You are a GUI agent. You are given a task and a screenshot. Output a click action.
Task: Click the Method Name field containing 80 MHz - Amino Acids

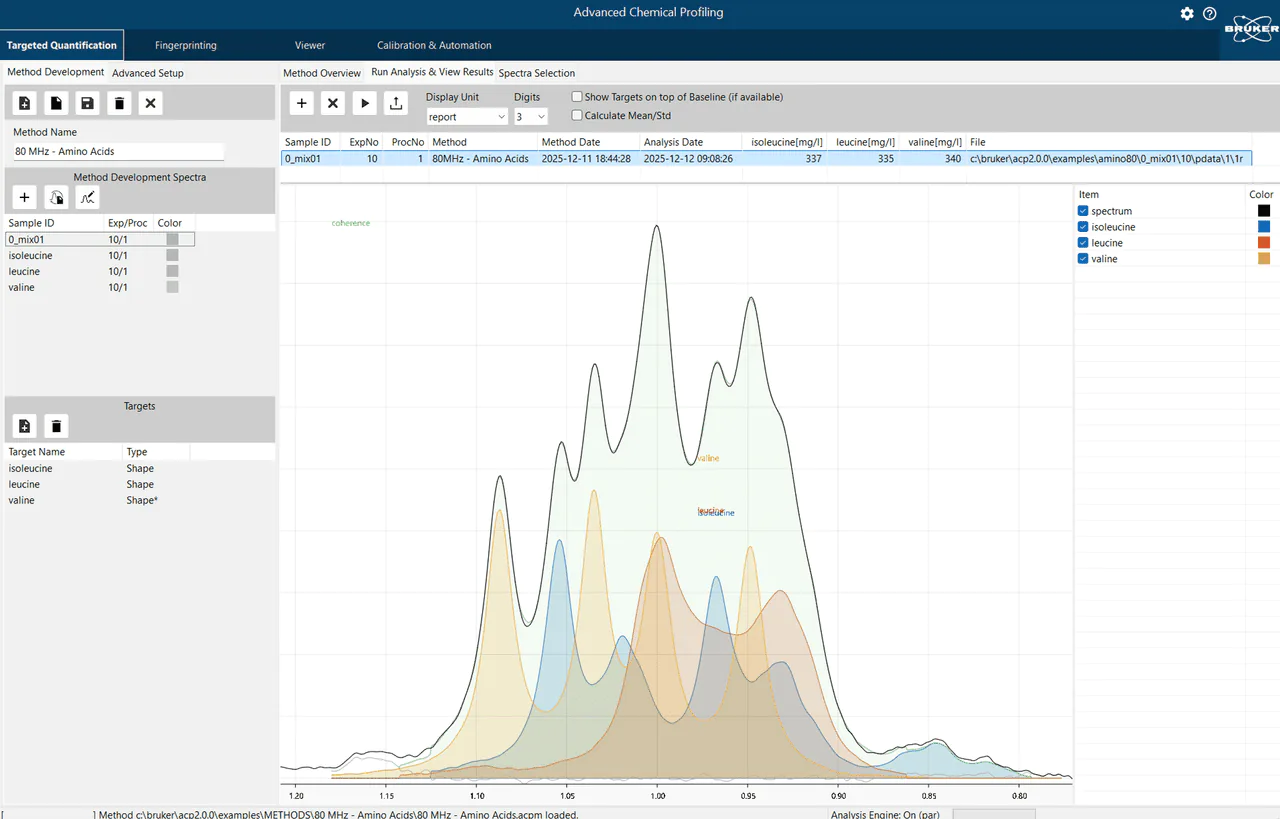tap(118, 151)
